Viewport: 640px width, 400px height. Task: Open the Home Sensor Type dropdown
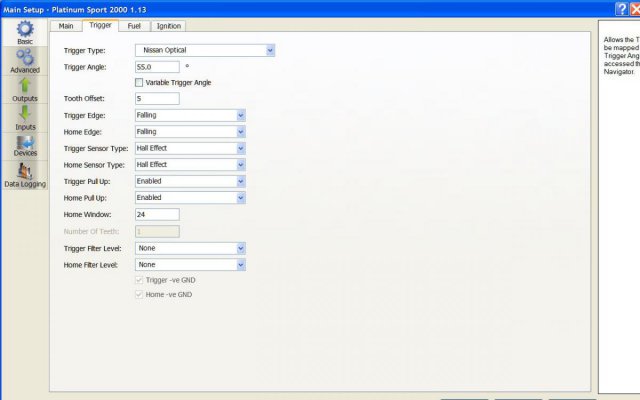[x=241, y=165]
